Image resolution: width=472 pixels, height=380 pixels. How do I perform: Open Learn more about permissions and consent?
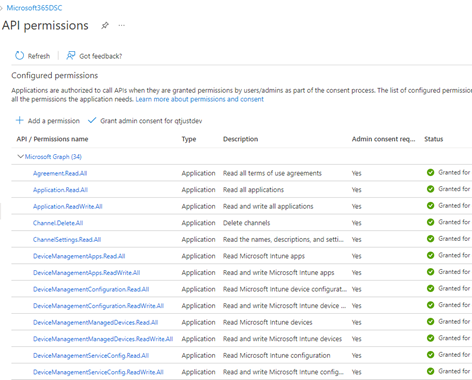click(200, 99)
